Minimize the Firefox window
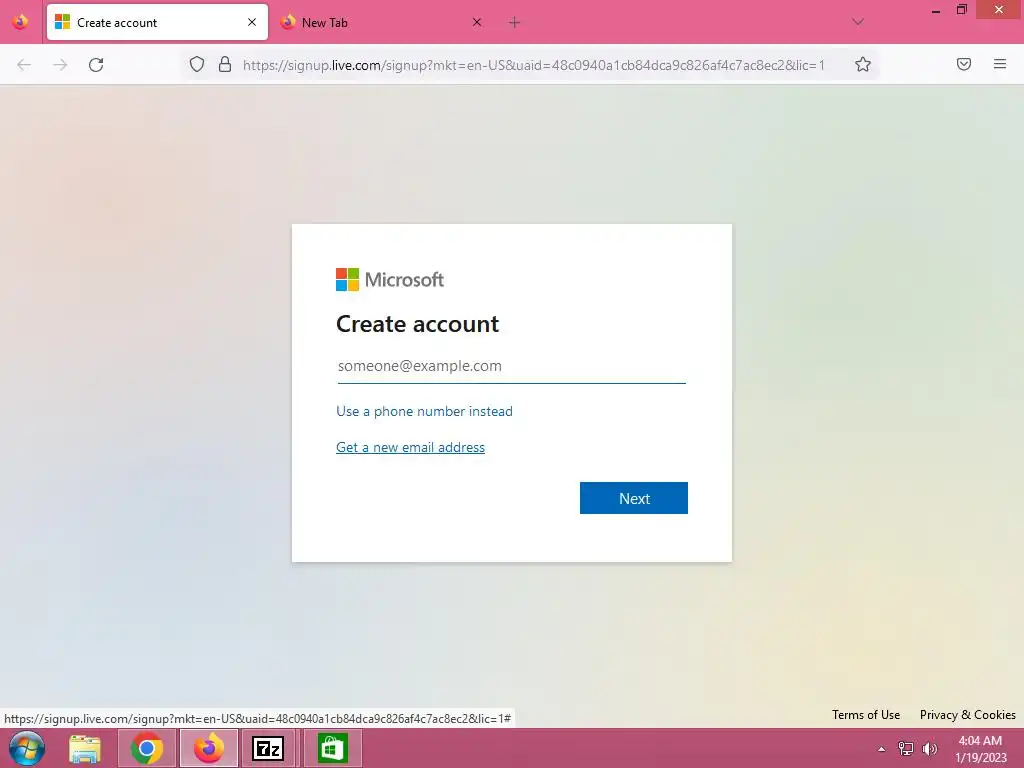1024x768 pixels. 935,10
